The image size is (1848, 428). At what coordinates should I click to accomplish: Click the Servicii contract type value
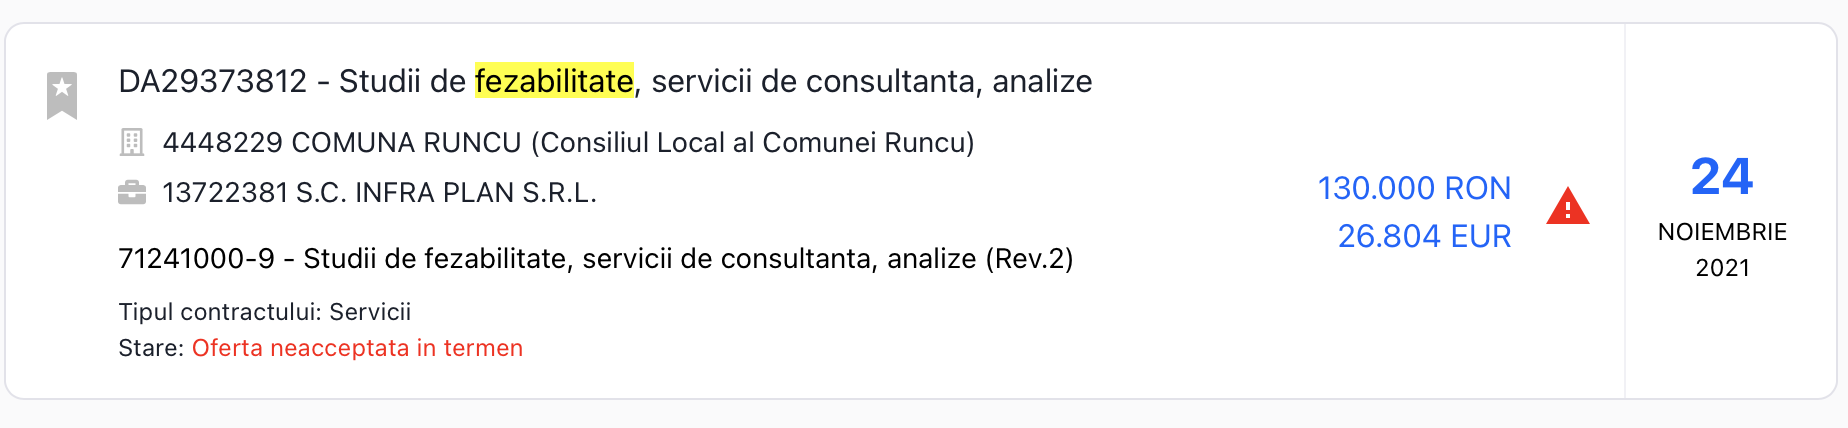click(x=370, y=312)
